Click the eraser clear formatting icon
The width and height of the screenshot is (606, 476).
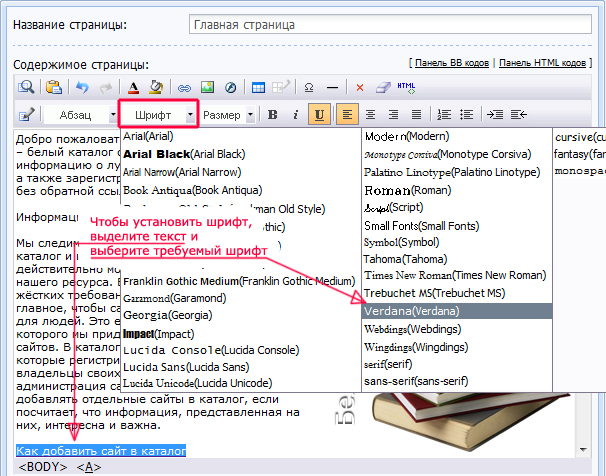[x=383, y=88]
